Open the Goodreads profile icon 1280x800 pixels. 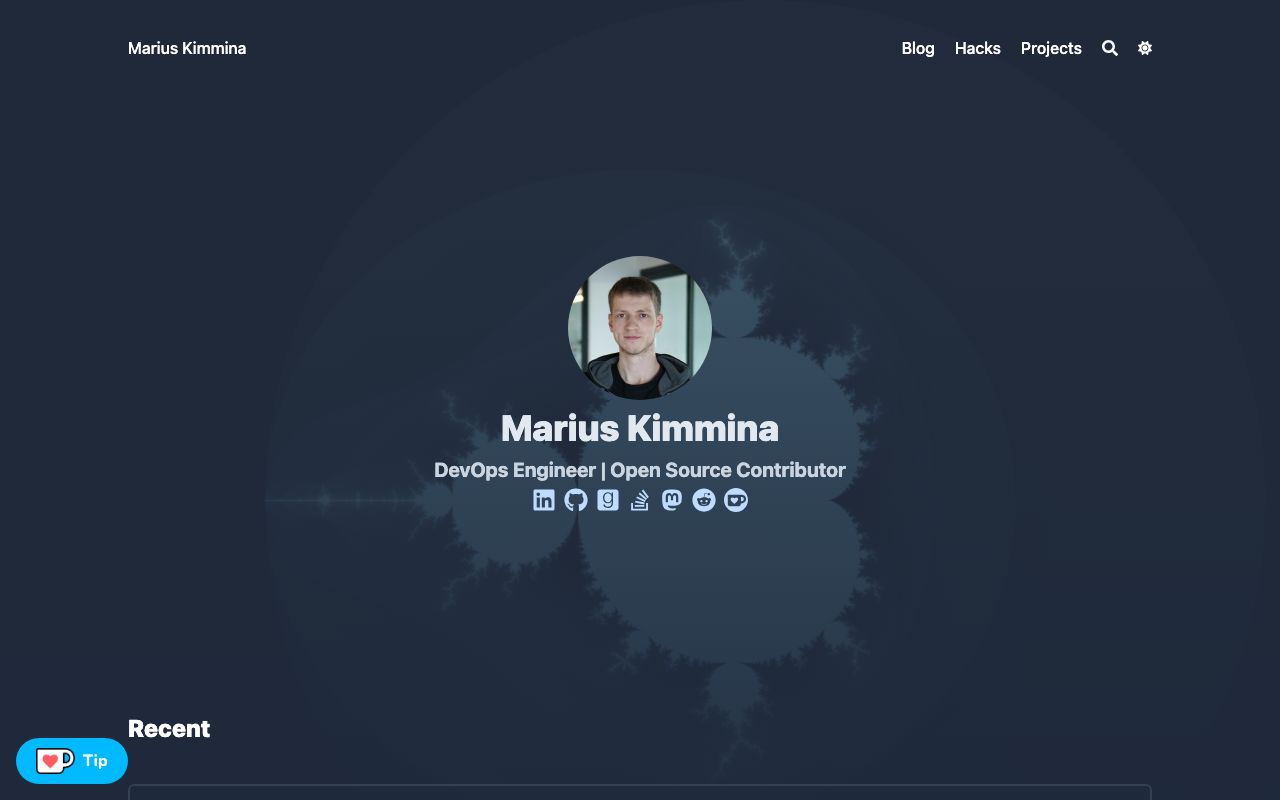(608, 500)
